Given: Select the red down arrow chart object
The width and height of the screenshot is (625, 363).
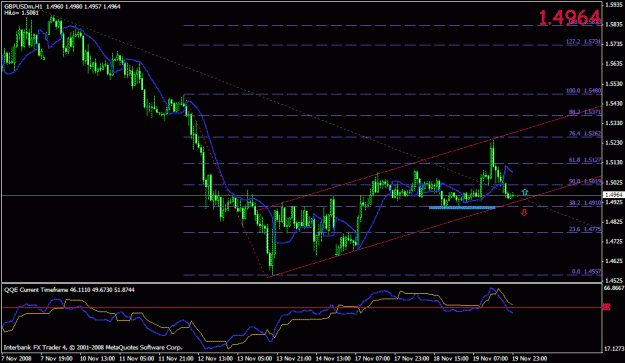Looking at the screenshot, I should coord(524,213).
